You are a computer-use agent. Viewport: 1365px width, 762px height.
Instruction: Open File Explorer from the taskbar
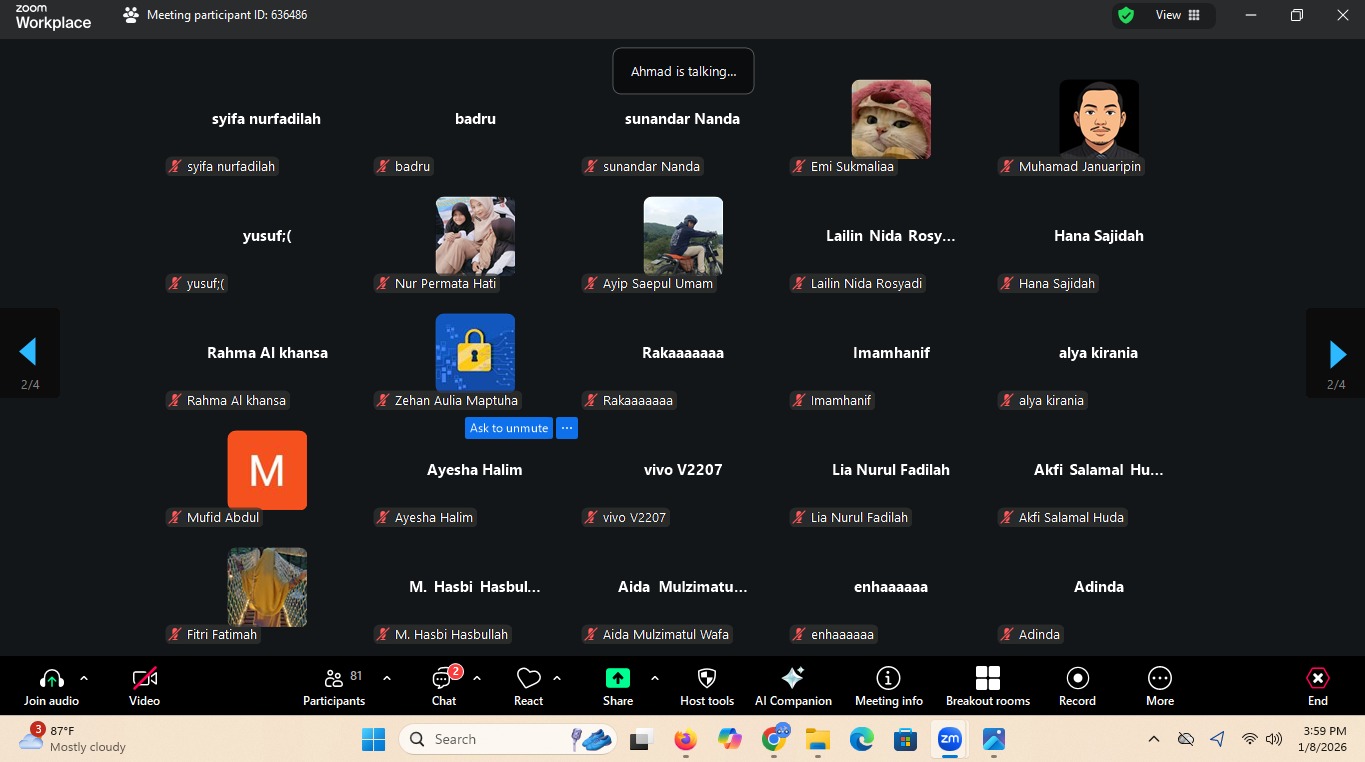(818, 739)
